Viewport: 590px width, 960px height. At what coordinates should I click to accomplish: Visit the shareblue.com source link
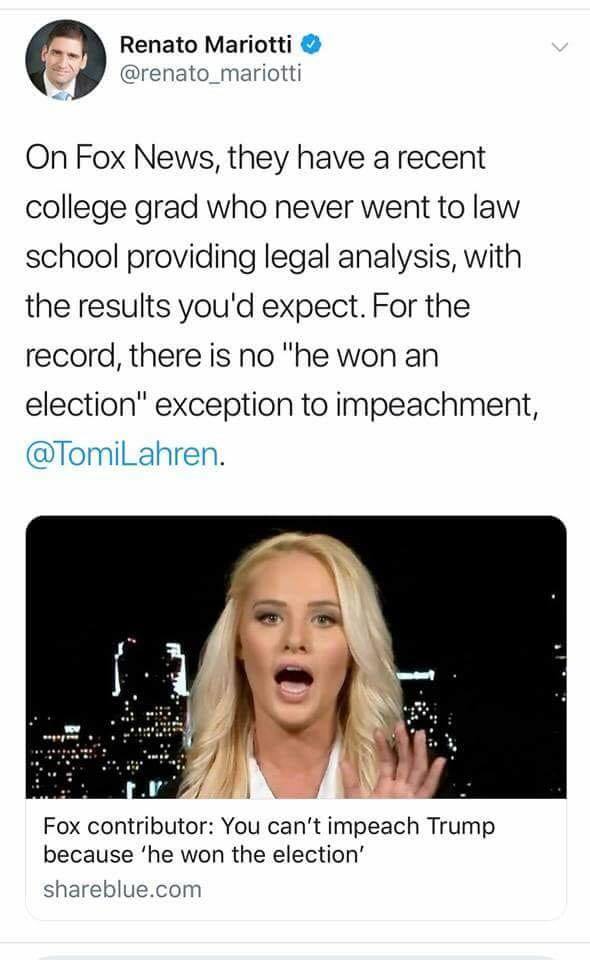(122, 889)
